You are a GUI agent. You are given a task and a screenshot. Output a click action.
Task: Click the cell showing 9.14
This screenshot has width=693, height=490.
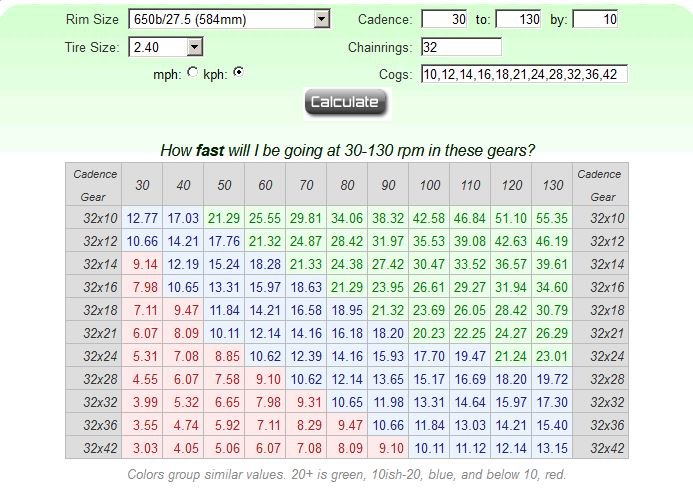pos(142,264)
